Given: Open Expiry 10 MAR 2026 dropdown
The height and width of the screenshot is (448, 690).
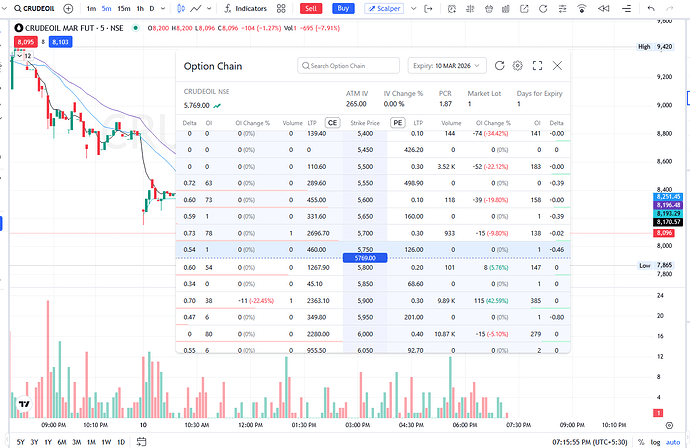Looking at the screenshot, I should click(x=447, y=66).
